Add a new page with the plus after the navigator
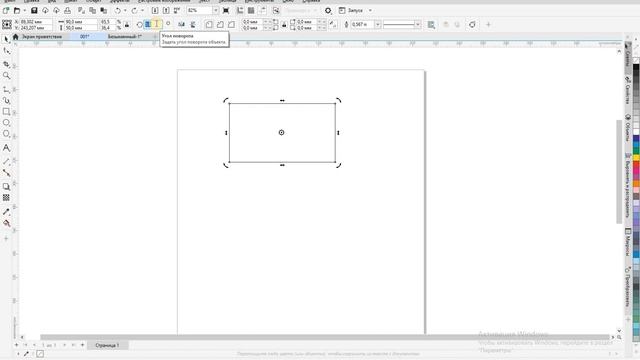This screenshot has width=640, height=360. click(x=82, y=345)
